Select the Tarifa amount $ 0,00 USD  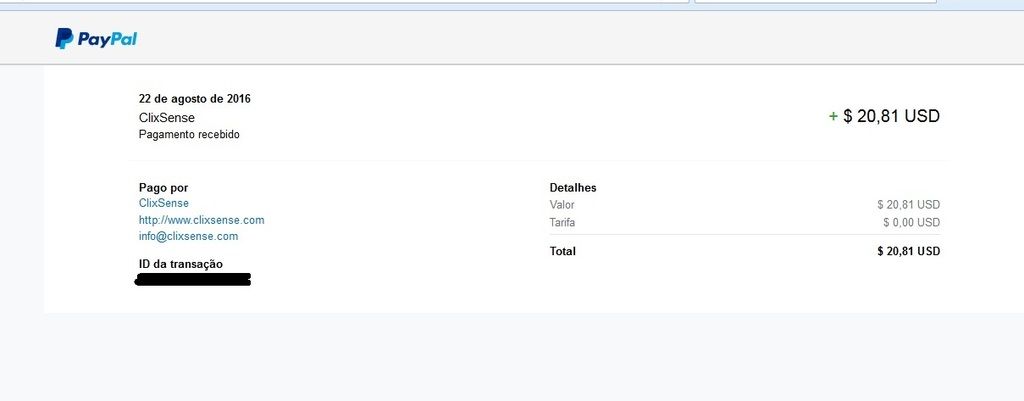(912, 223)
